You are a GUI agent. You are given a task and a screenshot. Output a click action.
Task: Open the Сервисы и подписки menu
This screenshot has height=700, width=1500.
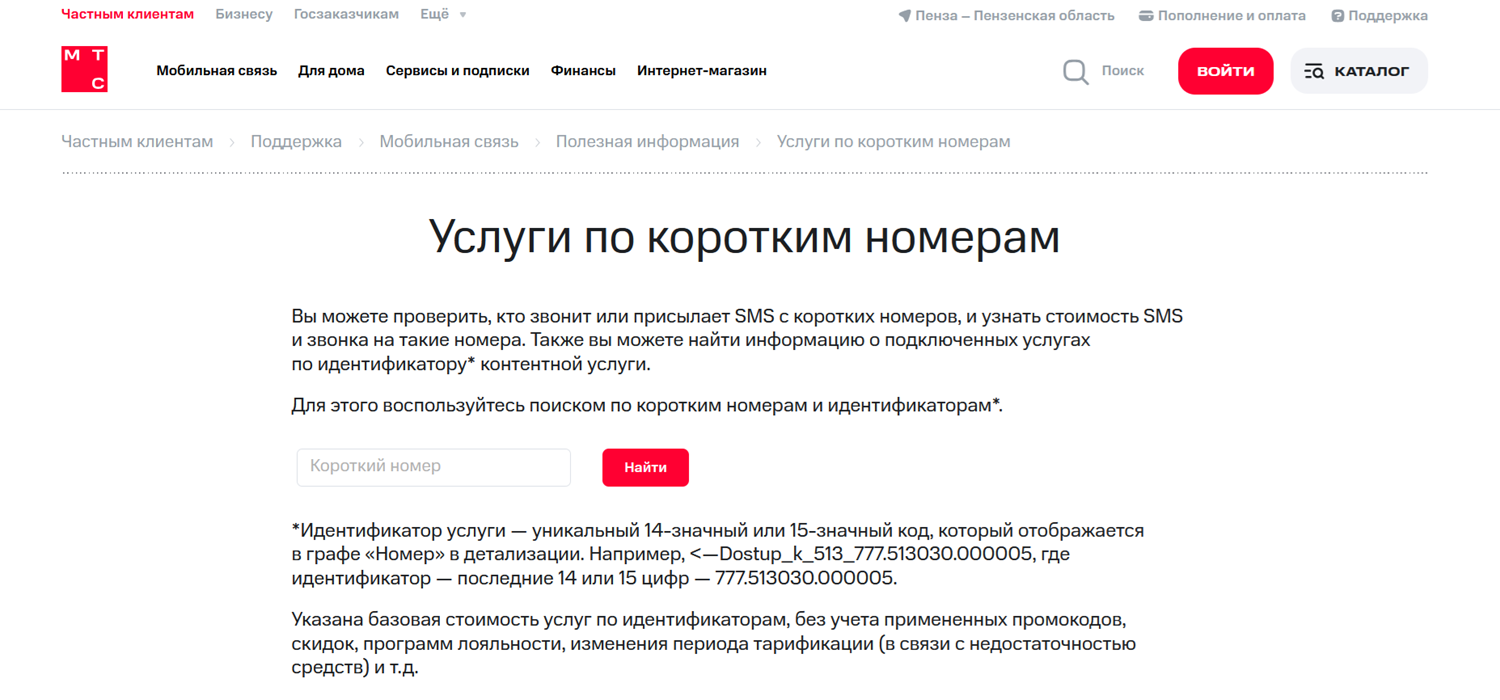point(458,71)
